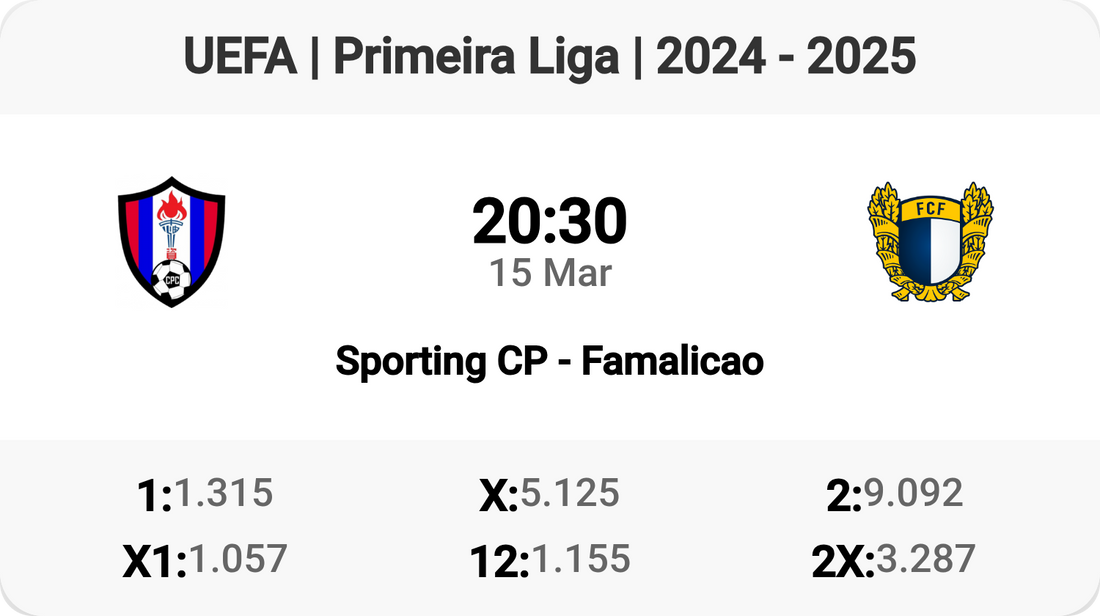This screenshot has height=616, width=1100.
Task: Click the "X:" draw label
Action: (497, 496)
